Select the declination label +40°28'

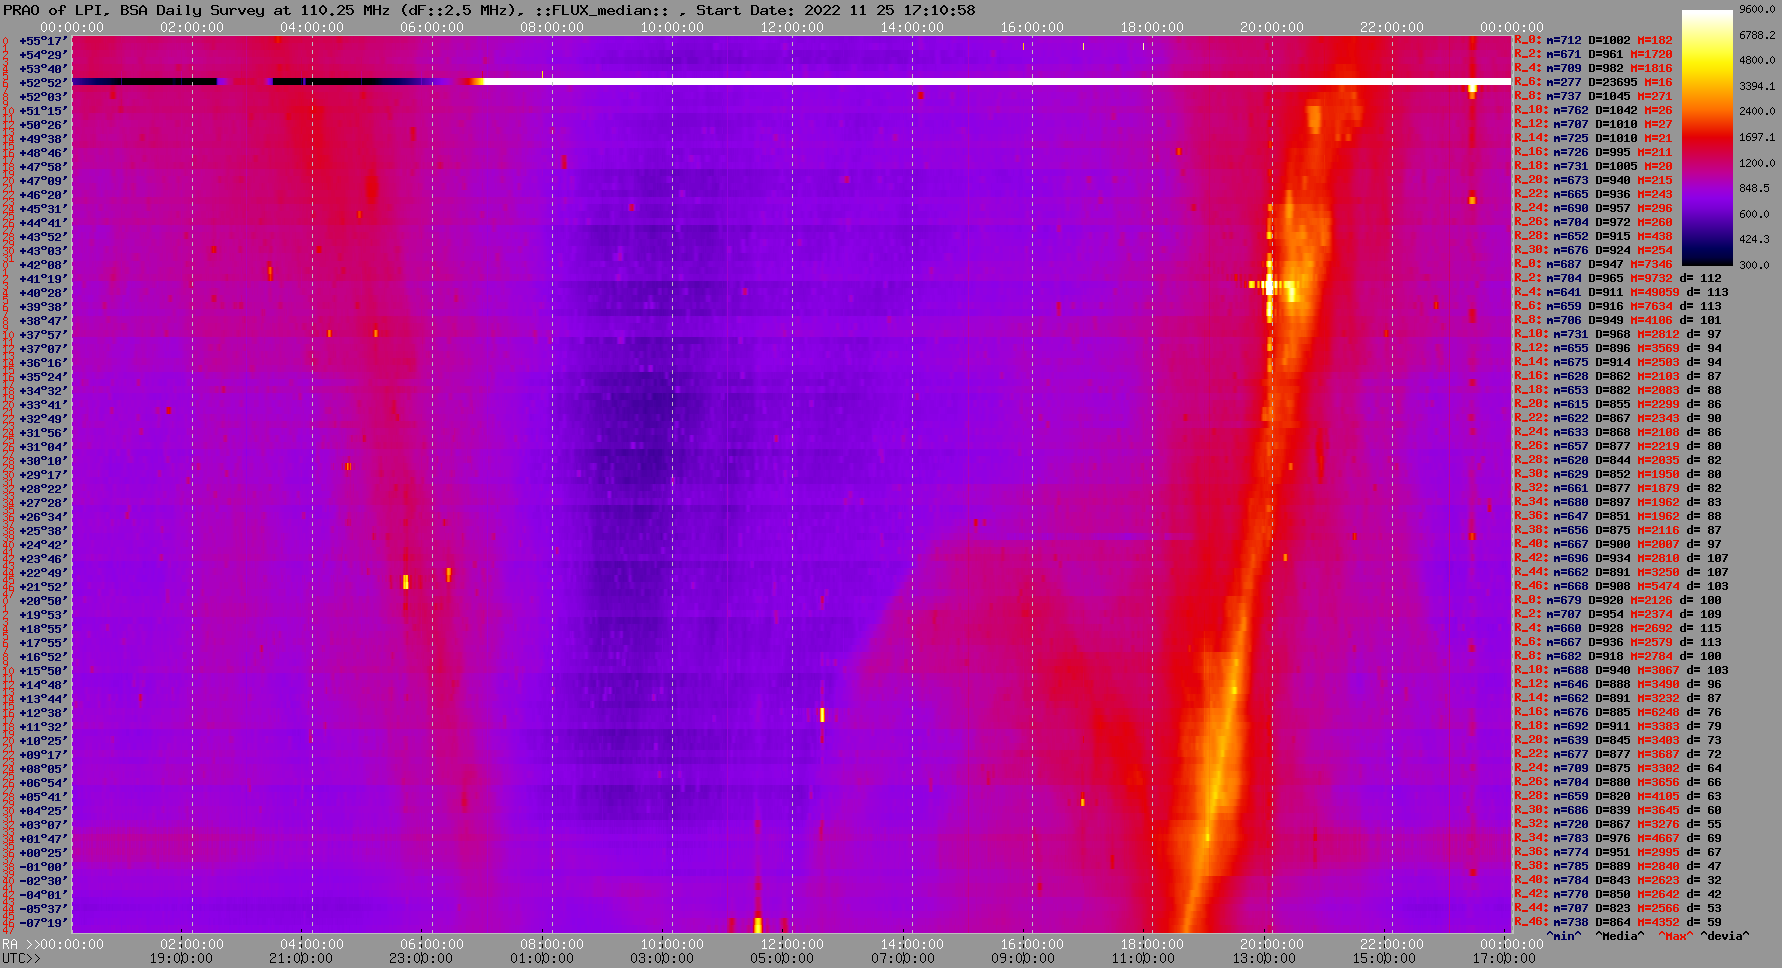[x=43, y=293]
